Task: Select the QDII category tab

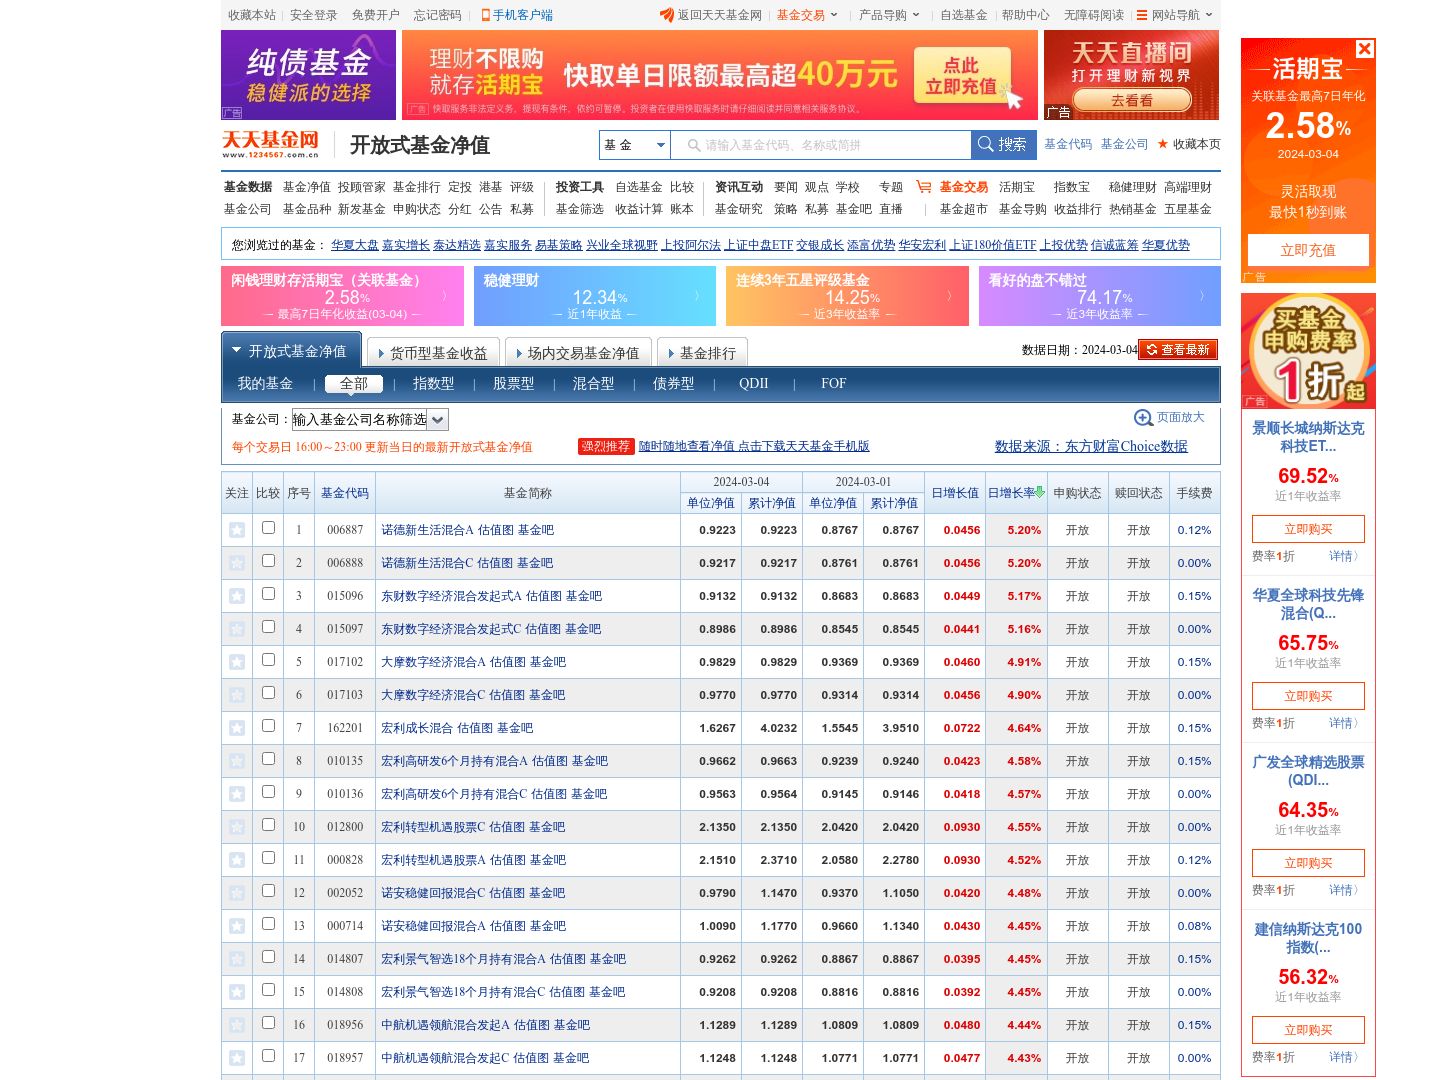Action: tap(754, 384)
